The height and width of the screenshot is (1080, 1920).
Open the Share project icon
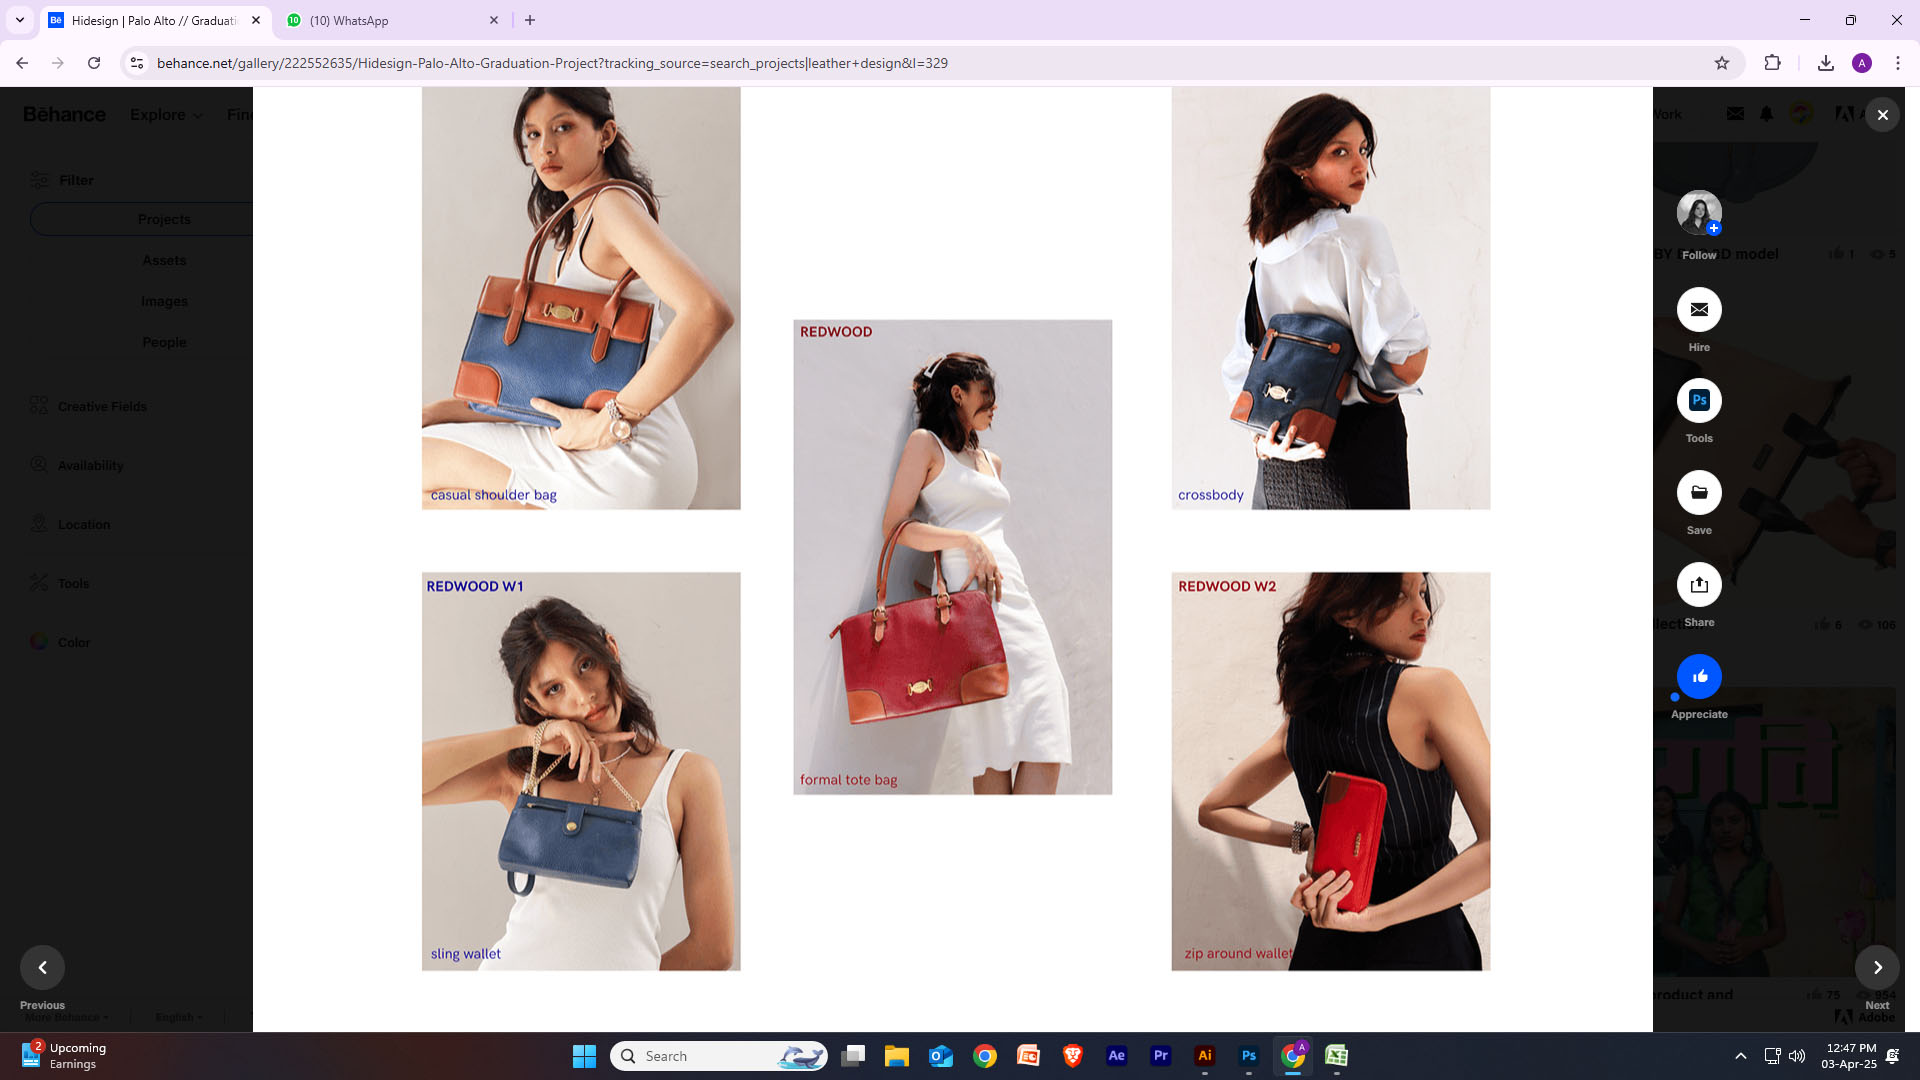pyautogui.click(x=1699, y=585)
